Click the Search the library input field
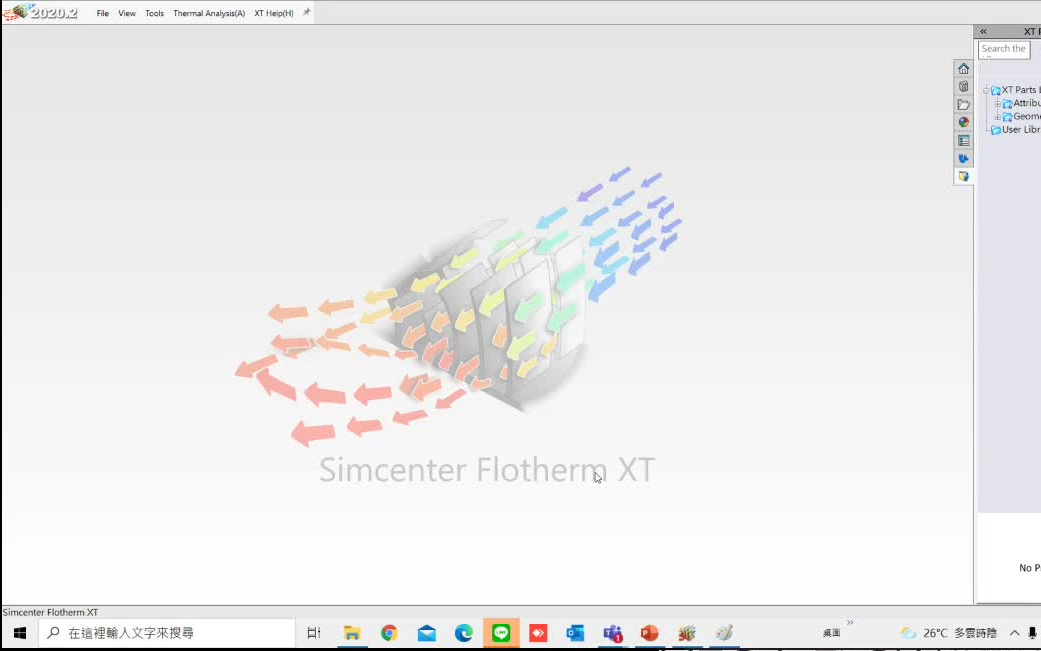Screen dimensions: 1041x651 1004,49
